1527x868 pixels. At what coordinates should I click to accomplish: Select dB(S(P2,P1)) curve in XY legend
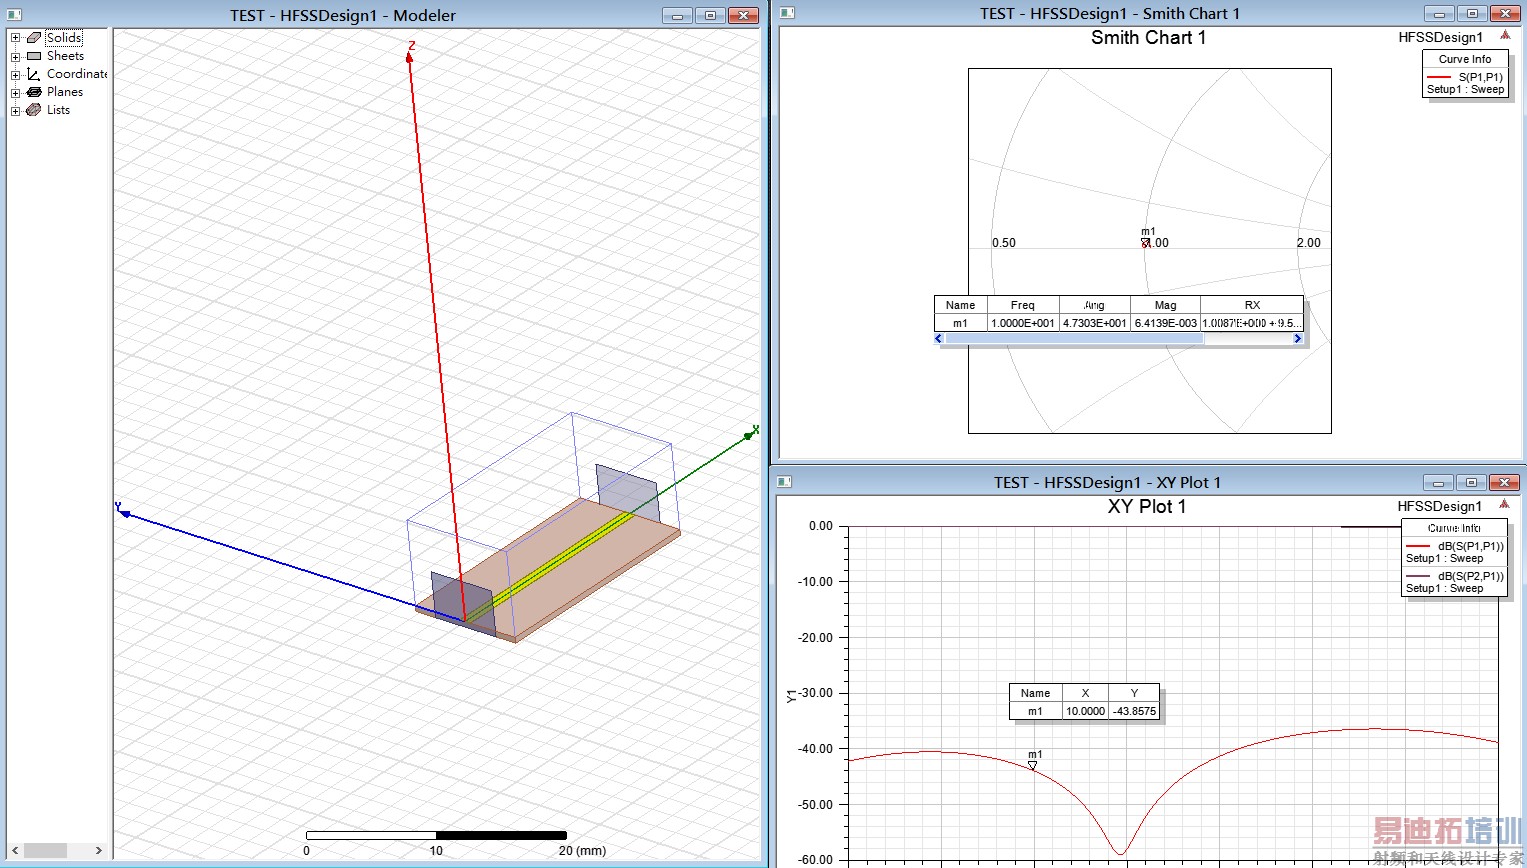click(1469, 576)
